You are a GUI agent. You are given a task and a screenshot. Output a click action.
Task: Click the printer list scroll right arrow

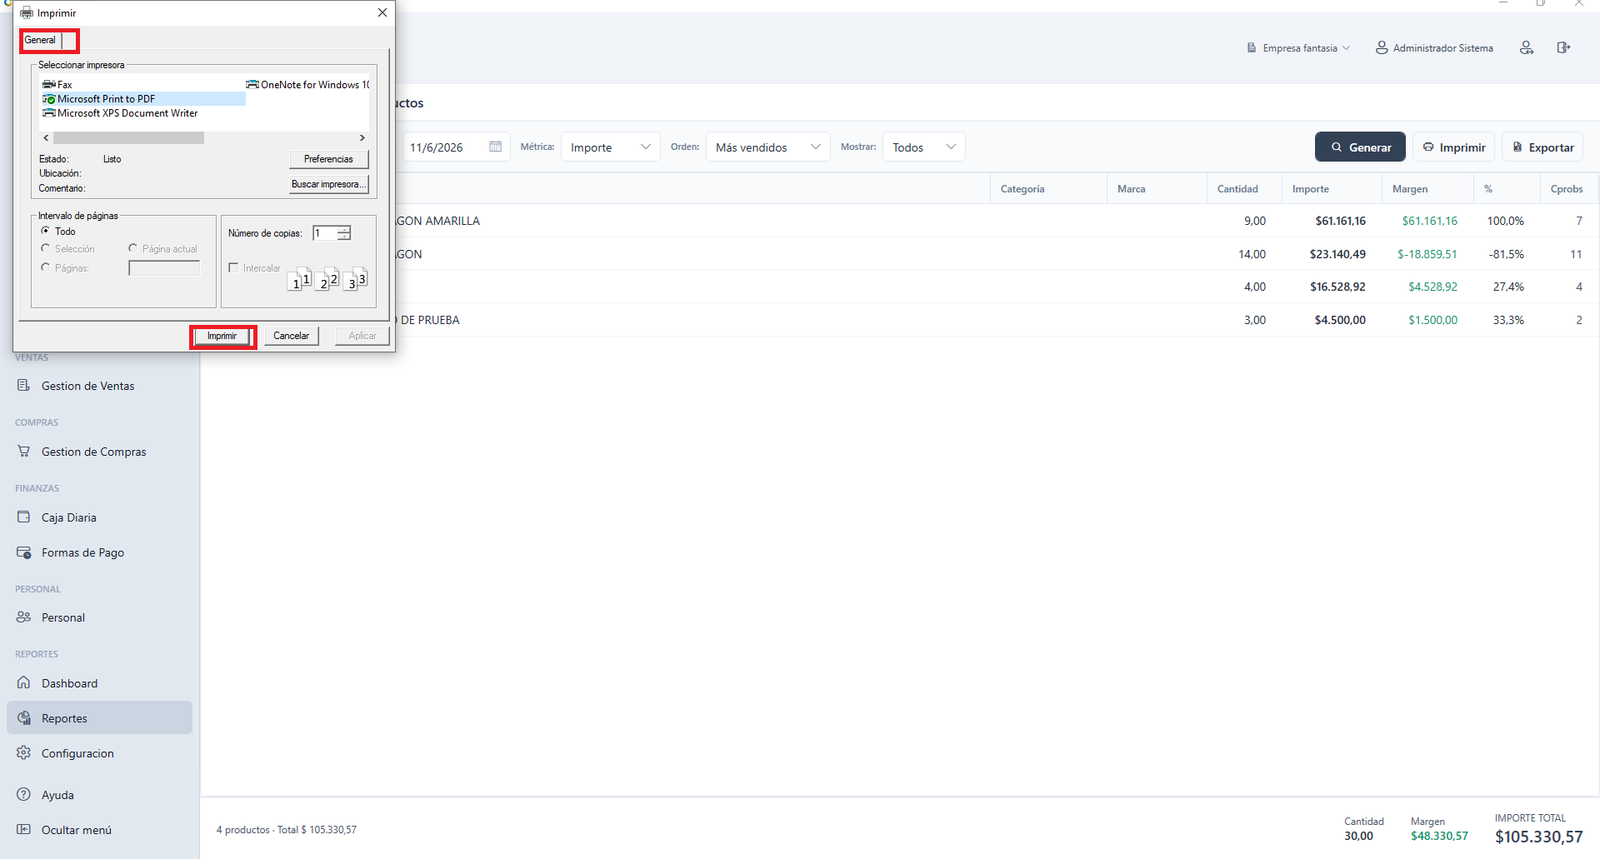pyautogui.click(x=362, y=138)
